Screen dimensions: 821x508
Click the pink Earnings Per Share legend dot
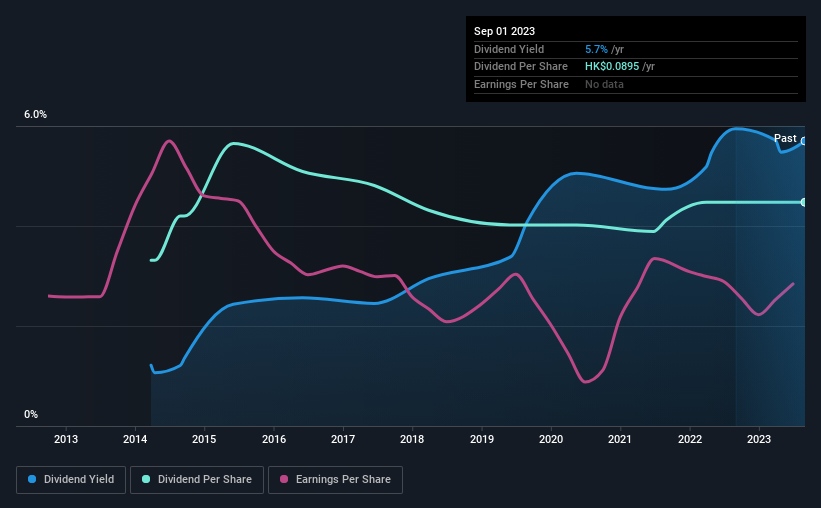pyautogui.click(x=284, y=479)
